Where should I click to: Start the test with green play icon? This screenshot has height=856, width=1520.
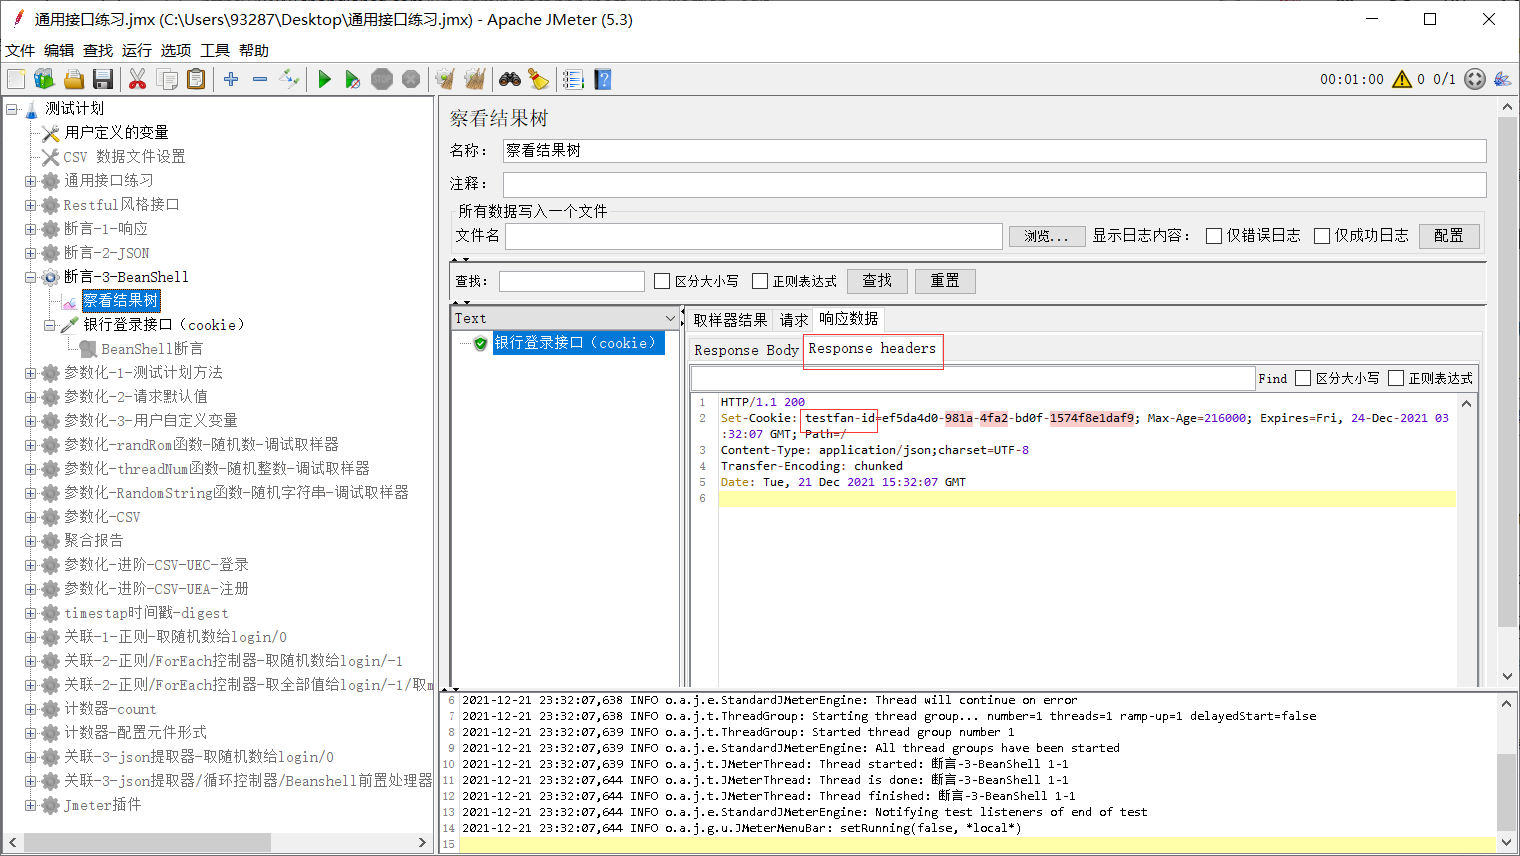click(324, 79)
